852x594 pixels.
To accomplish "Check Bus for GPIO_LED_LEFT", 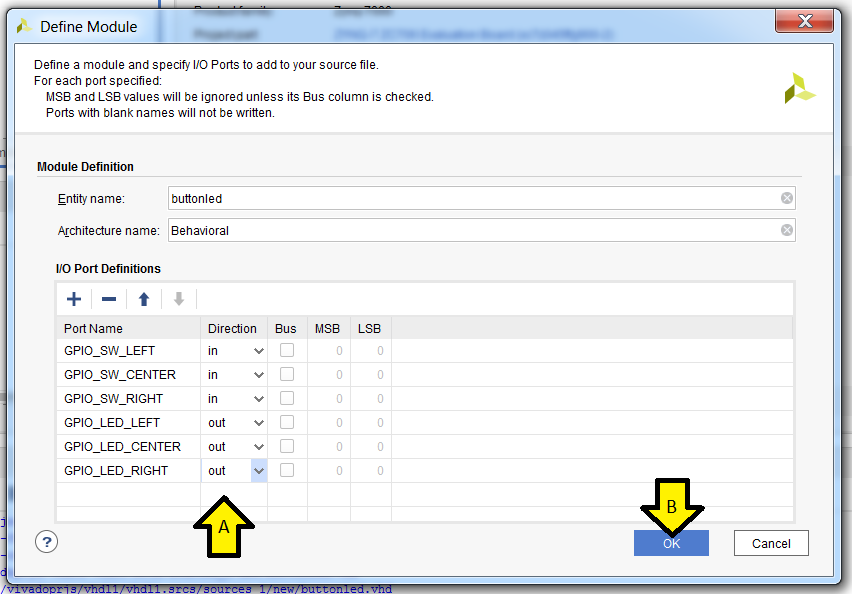I will [287, 422].
